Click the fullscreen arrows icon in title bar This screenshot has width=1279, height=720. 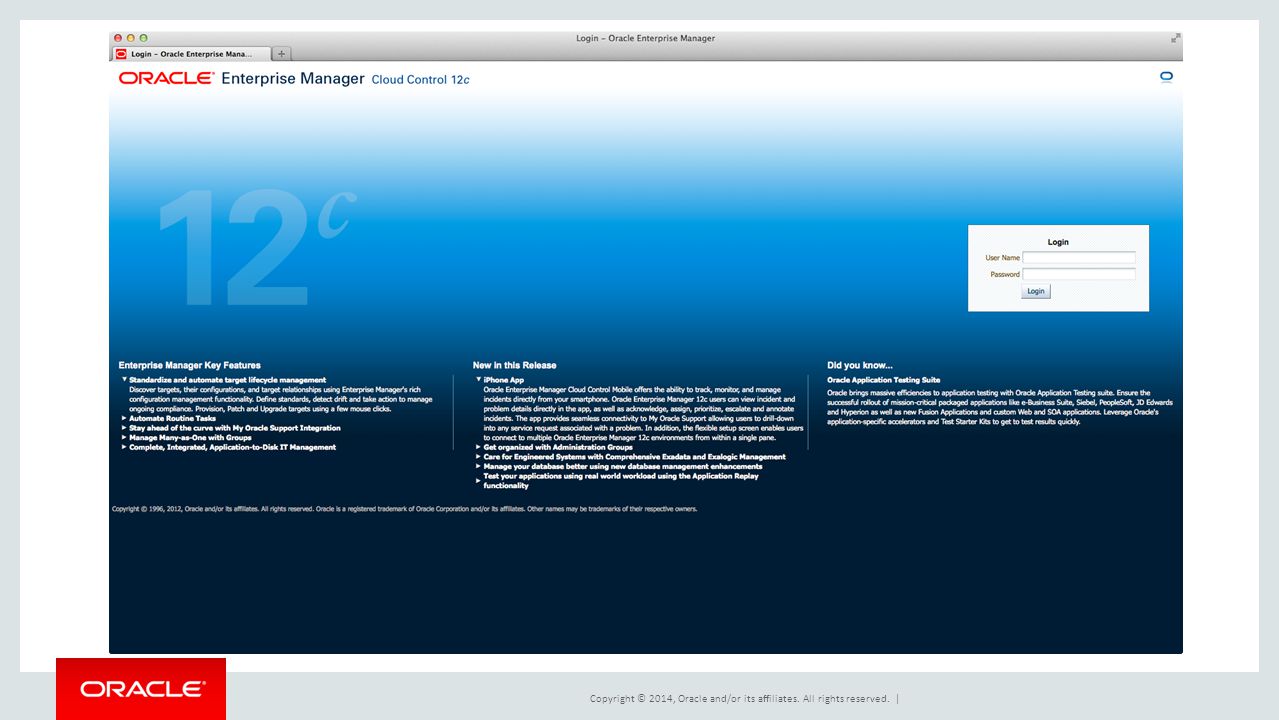pyautogui.click(x=1176, y=38)
